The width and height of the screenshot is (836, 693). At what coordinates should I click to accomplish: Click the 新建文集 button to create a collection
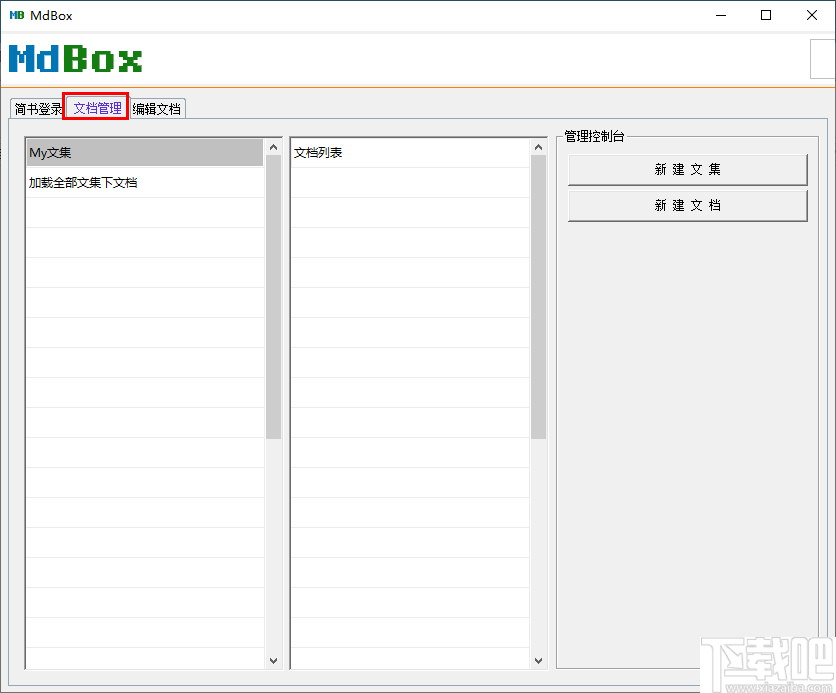click(687, 169)
